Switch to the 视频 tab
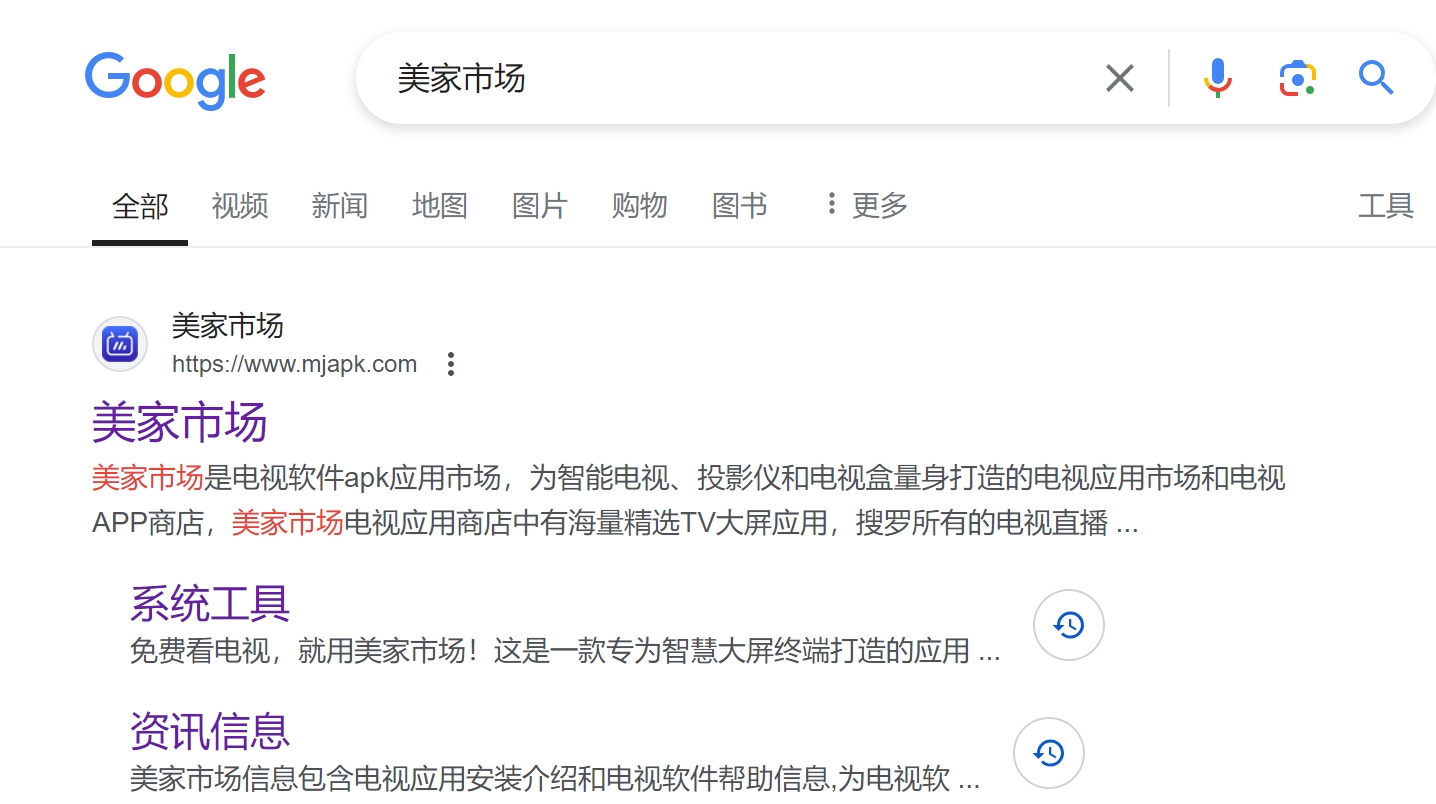This screenshot has width=1436, height=804. [x=240, y=206]
